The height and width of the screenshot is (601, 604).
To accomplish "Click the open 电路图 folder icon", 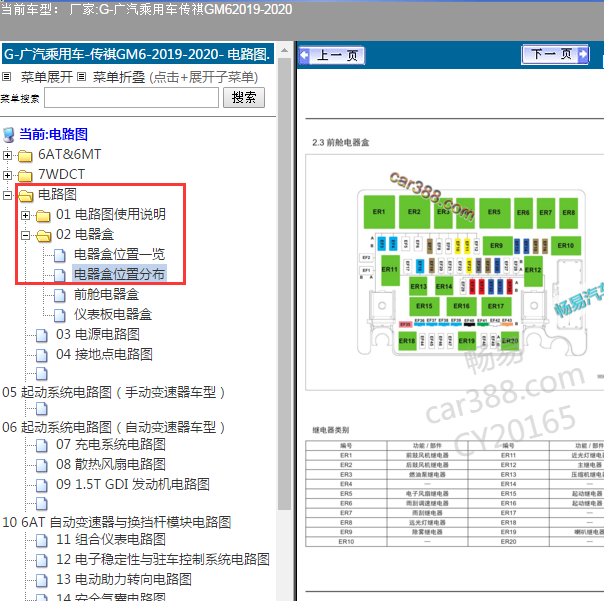I will (x=26, y=196).
